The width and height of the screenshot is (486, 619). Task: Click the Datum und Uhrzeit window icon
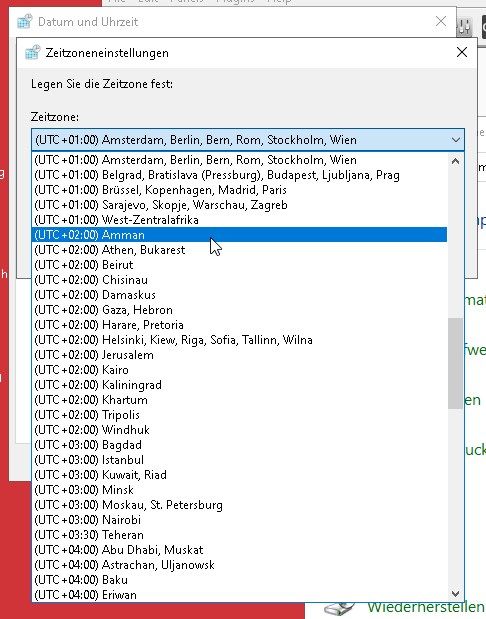click(x=24, y=21)
